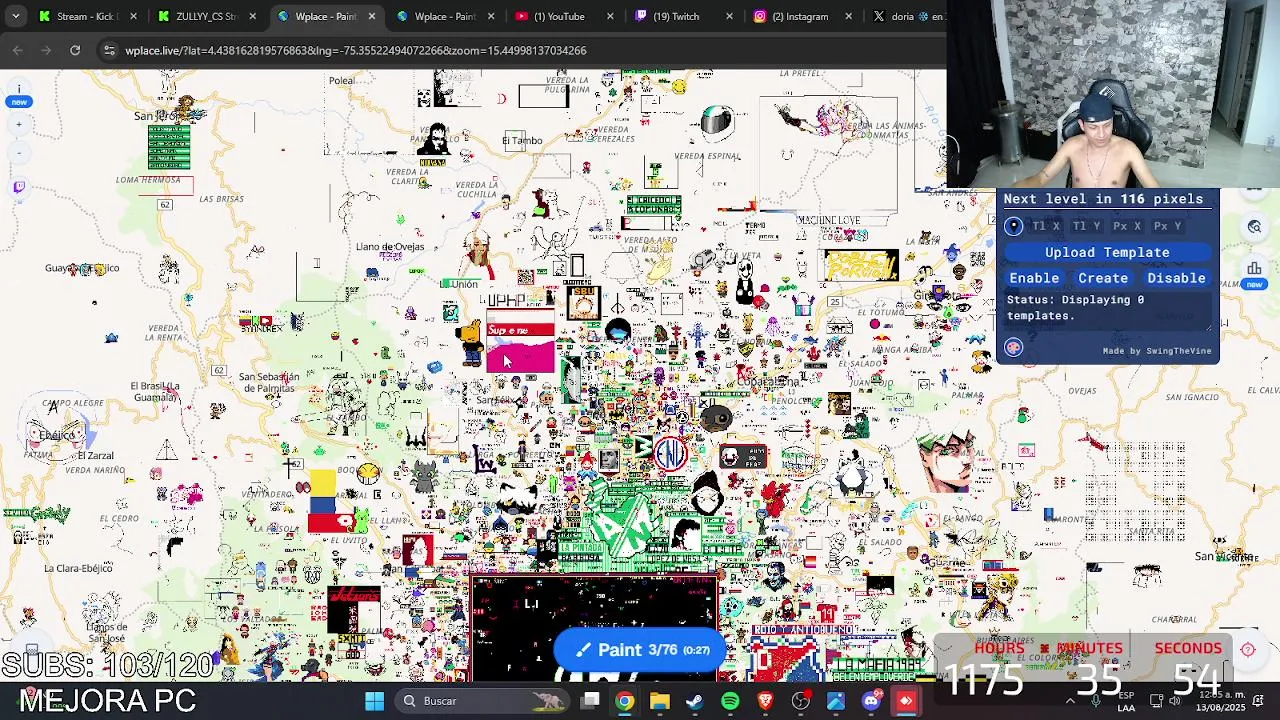Screen dimensions: 1280x720
Task: Open the red AnyDesk taskbar icon
Action: point(906,701)
